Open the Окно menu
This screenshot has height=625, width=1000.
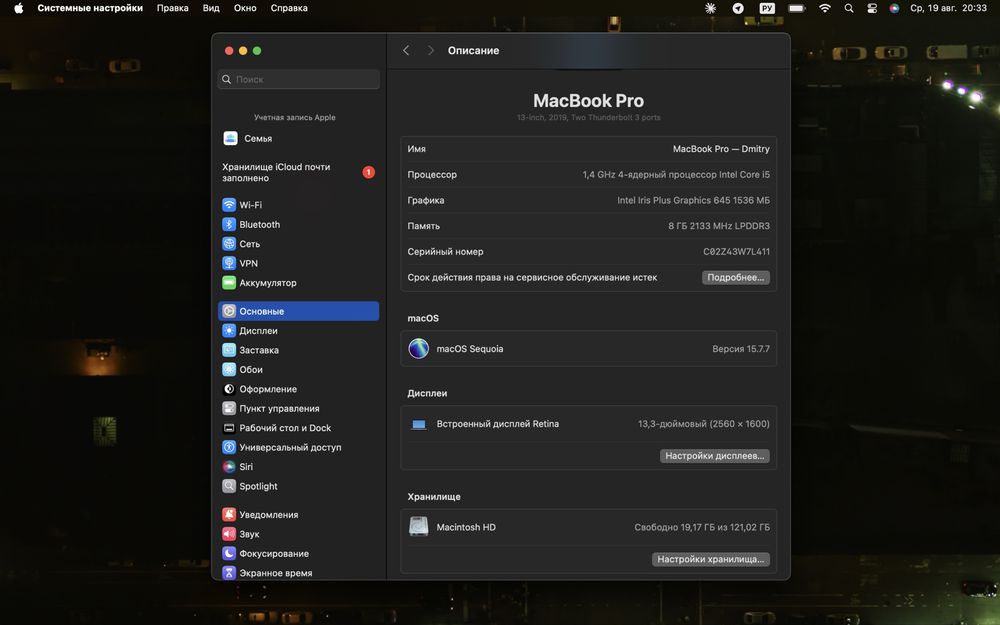pyautogui.click(x=245, y=8)
